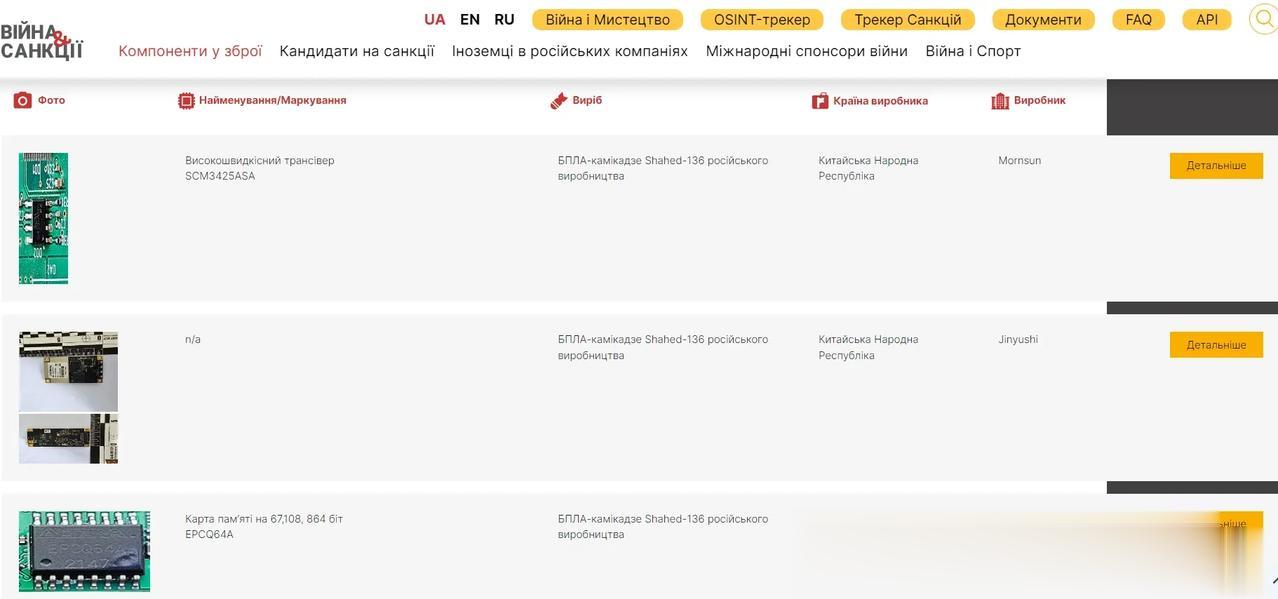The height and width of the screenshot is (599, 1278).
Task: Click Shahed-136 product text in EPCQ64A row
Action: coord(663,527)
